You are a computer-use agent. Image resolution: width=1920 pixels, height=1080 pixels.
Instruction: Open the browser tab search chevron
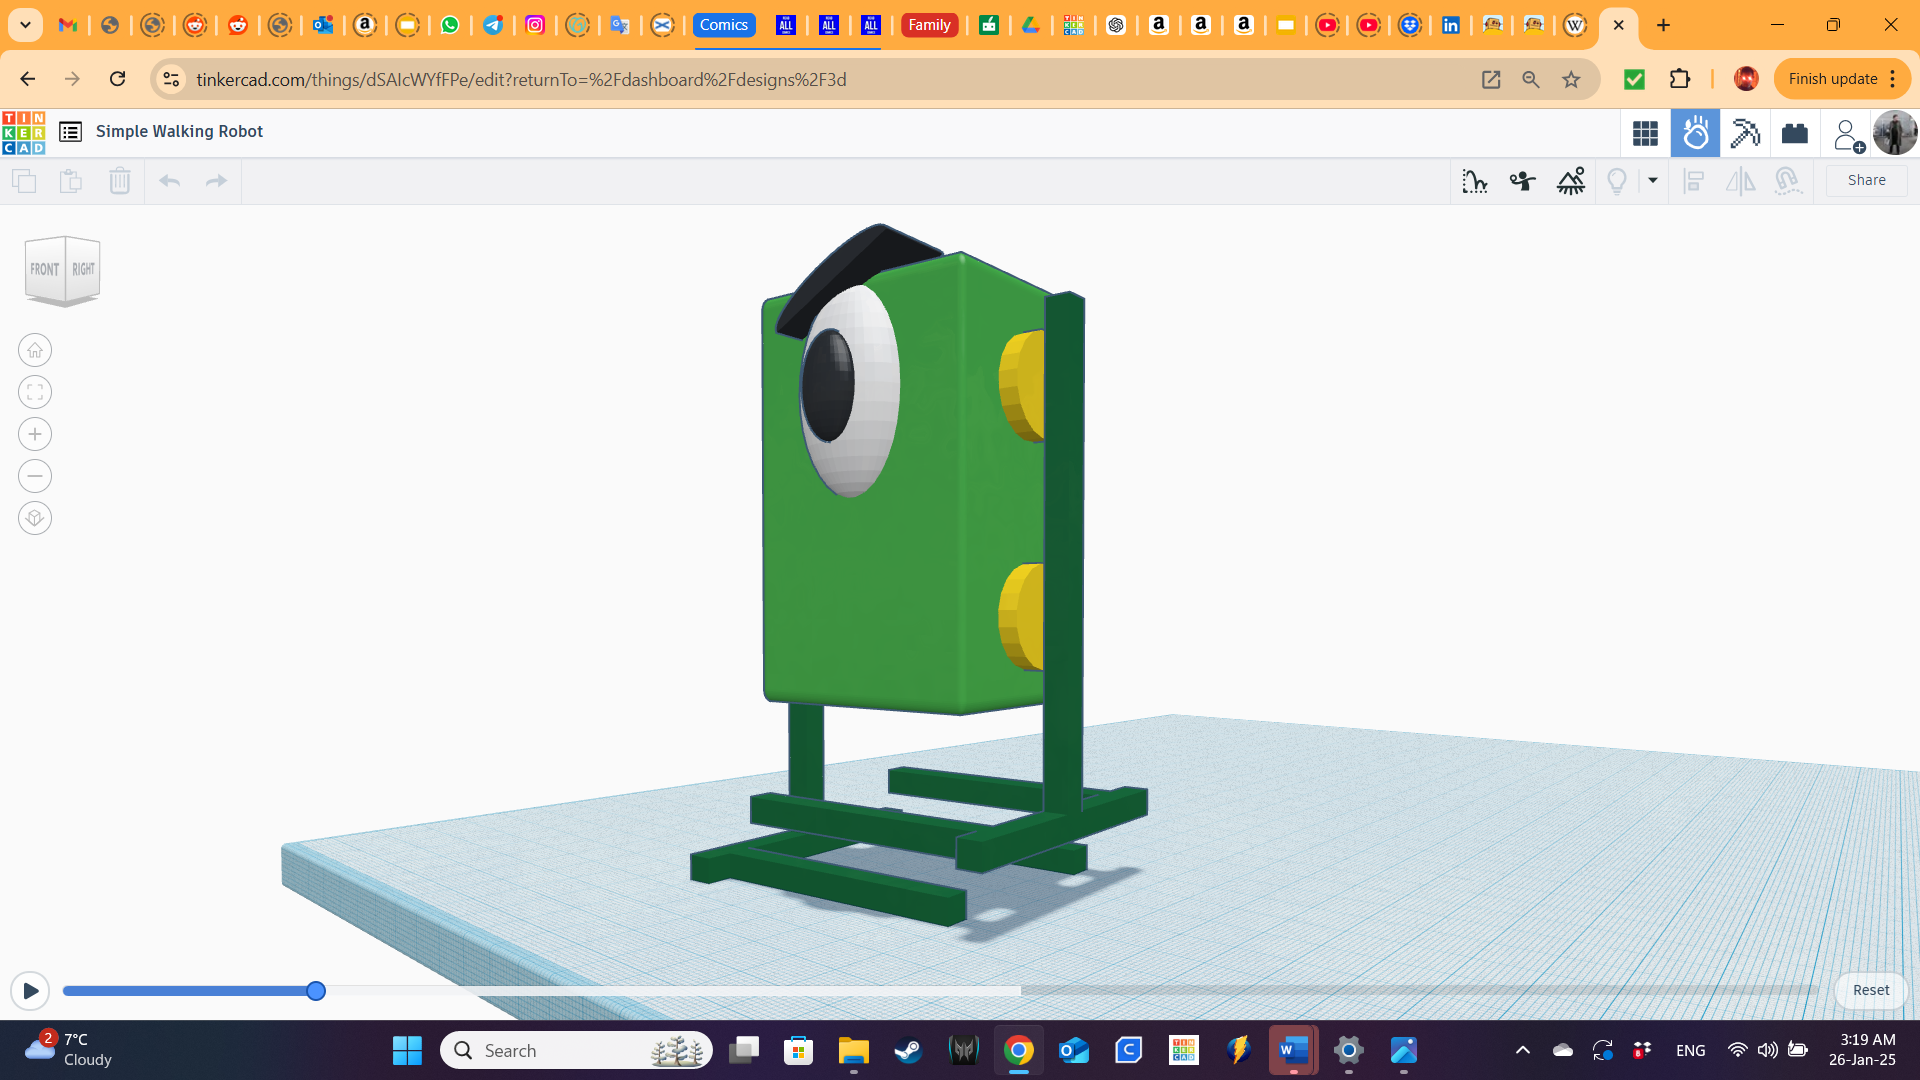click(x=24, y=25)
